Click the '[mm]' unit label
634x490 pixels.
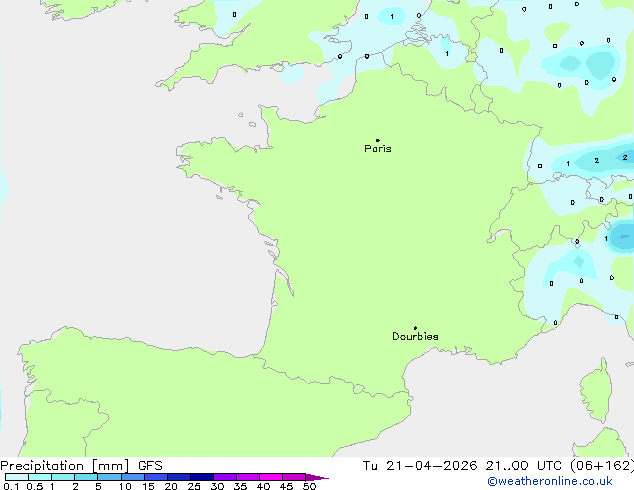pyautogui.click(x=110, y=466)
